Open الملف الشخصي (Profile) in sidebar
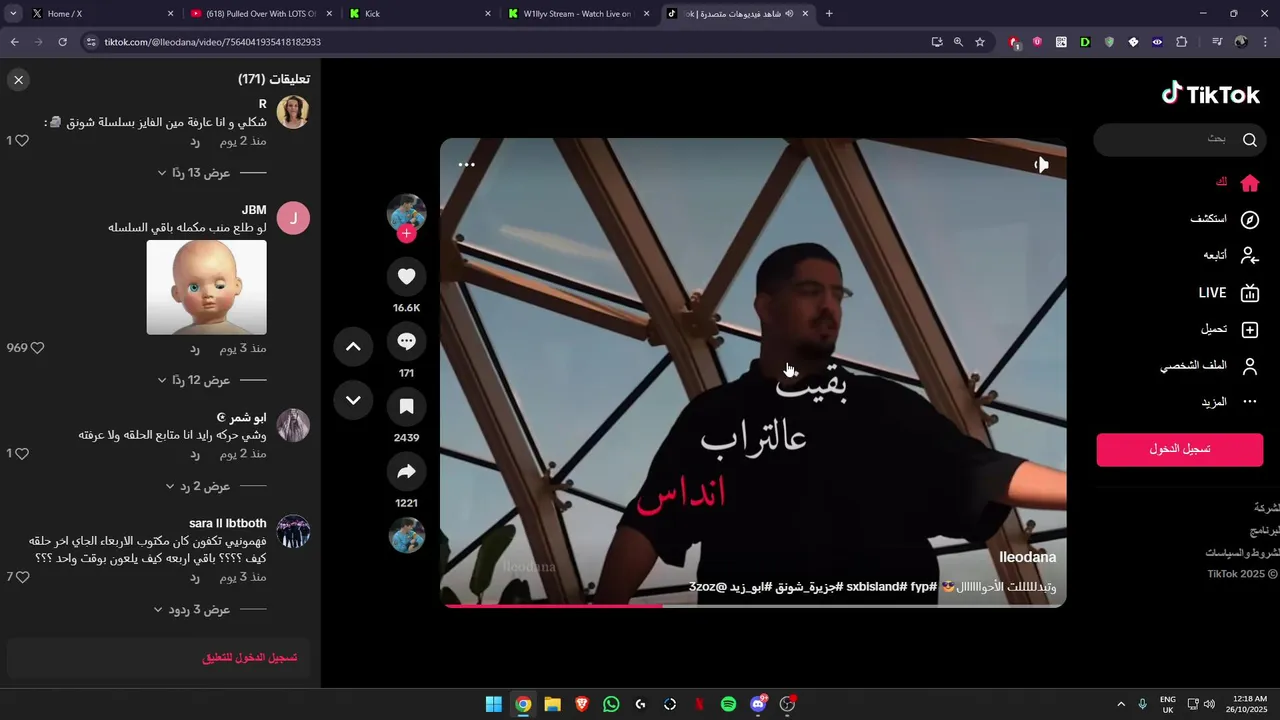Image resolution: width=1280 pixels, height=720 pixels. pos(1209,366)
